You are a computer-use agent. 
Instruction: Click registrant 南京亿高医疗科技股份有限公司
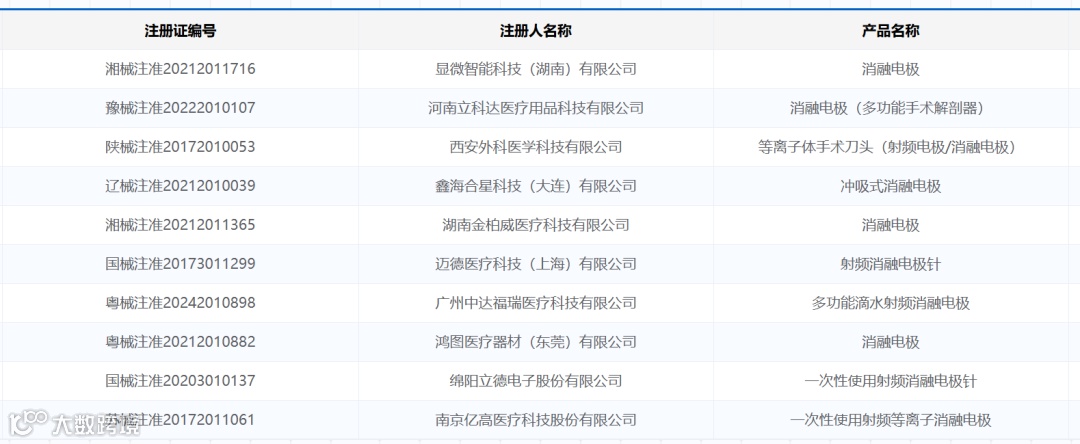tap(536, 420)
